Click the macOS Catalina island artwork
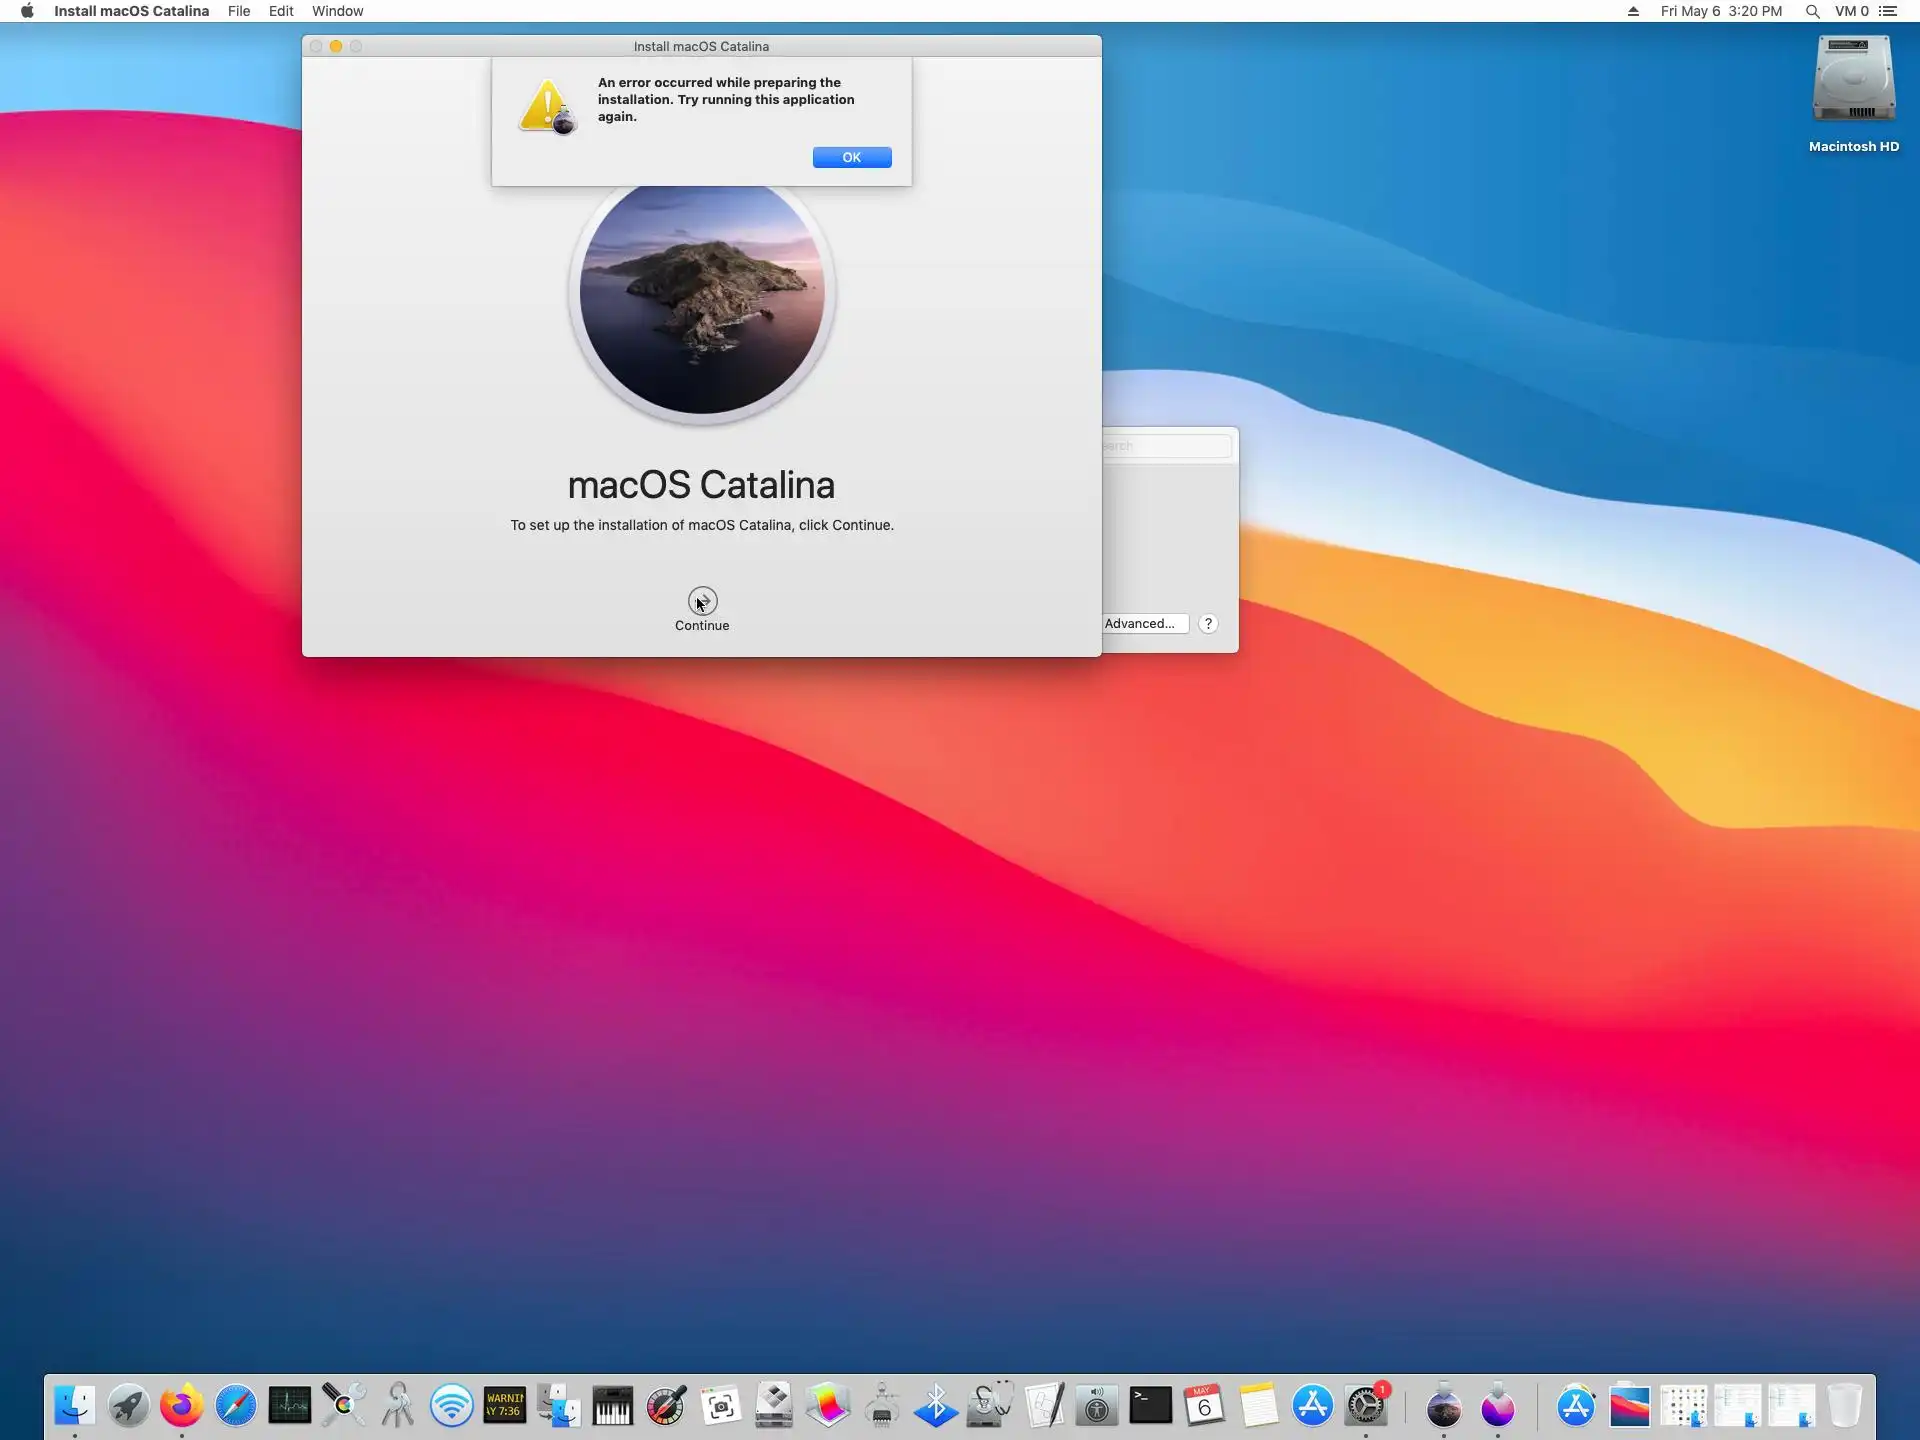1920x1440 pixels. coord(702,300)
